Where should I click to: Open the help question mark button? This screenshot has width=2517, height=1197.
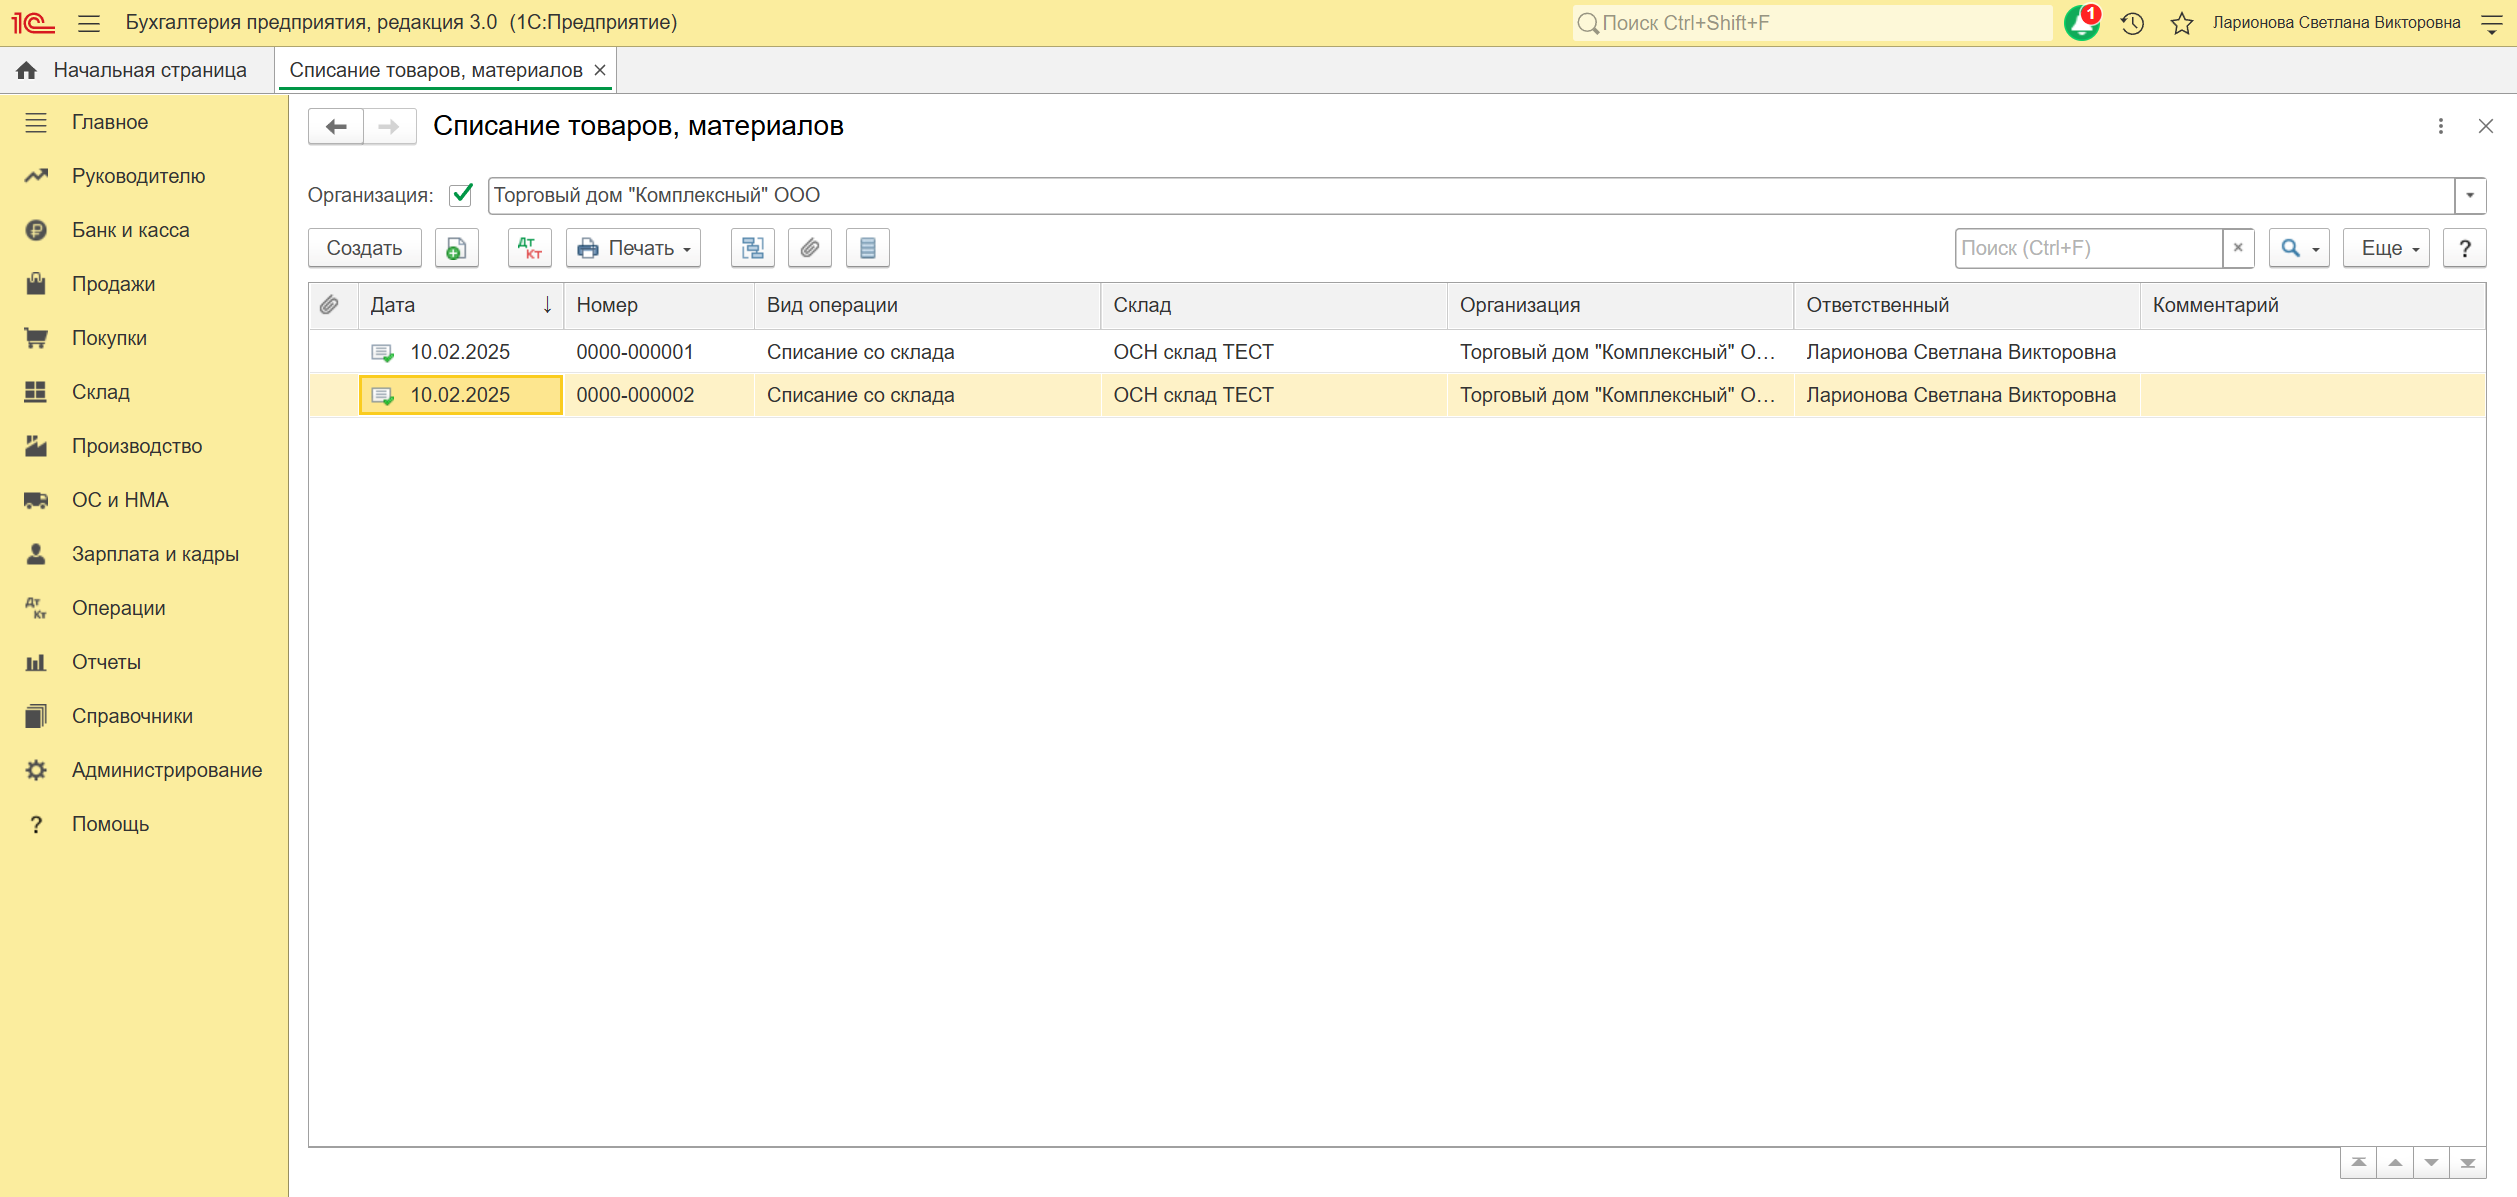(x=2465, y=248)
